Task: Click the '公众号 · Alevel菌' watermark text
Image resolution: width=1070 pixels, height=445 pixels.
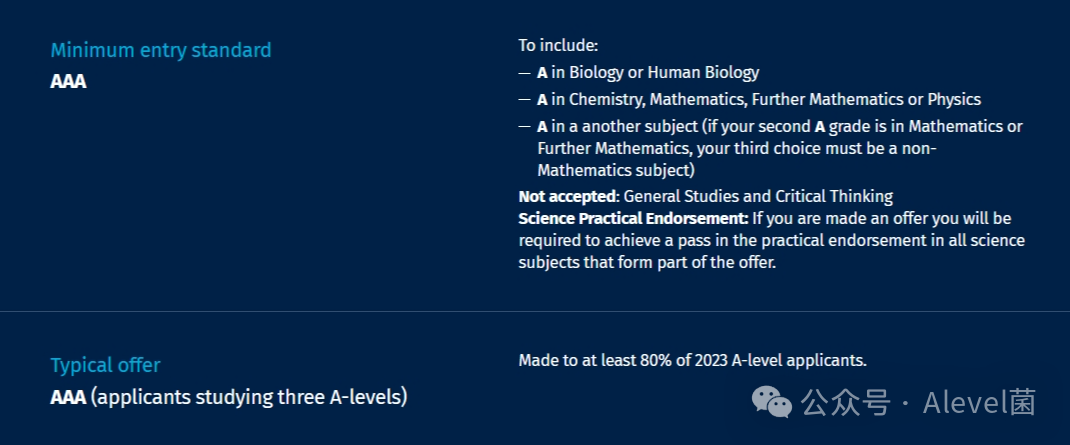Action: 918,402
